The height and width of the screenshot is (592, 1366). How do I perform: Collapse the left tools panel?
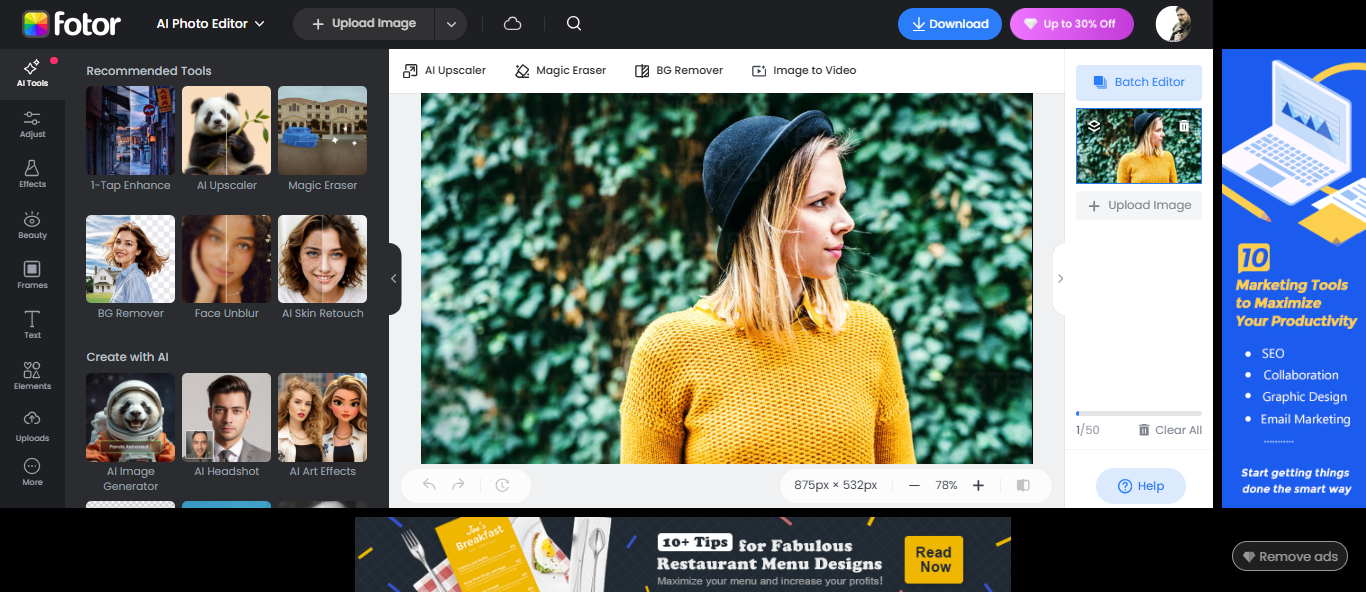(x=394, y=279)
